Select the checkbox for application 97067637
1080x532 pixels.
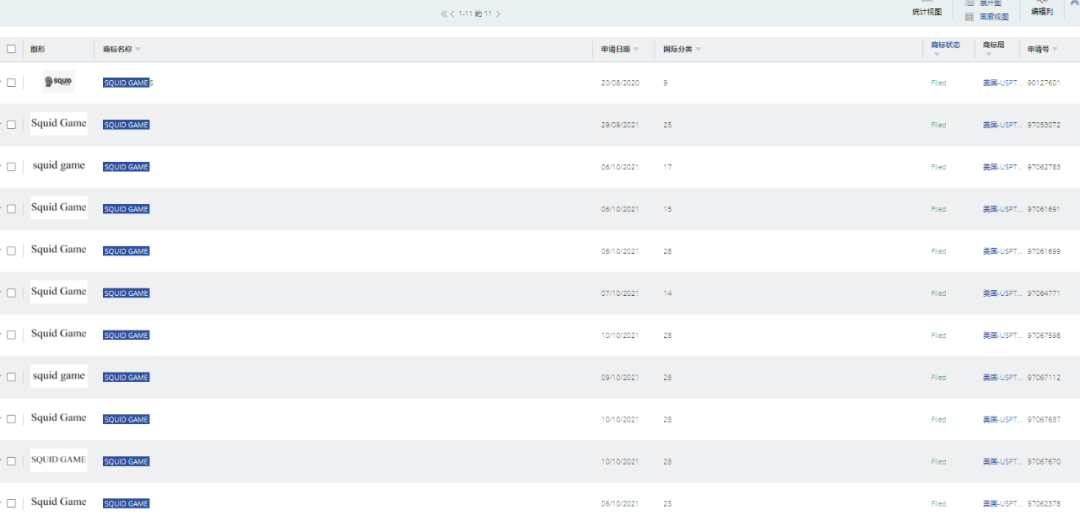11,419
